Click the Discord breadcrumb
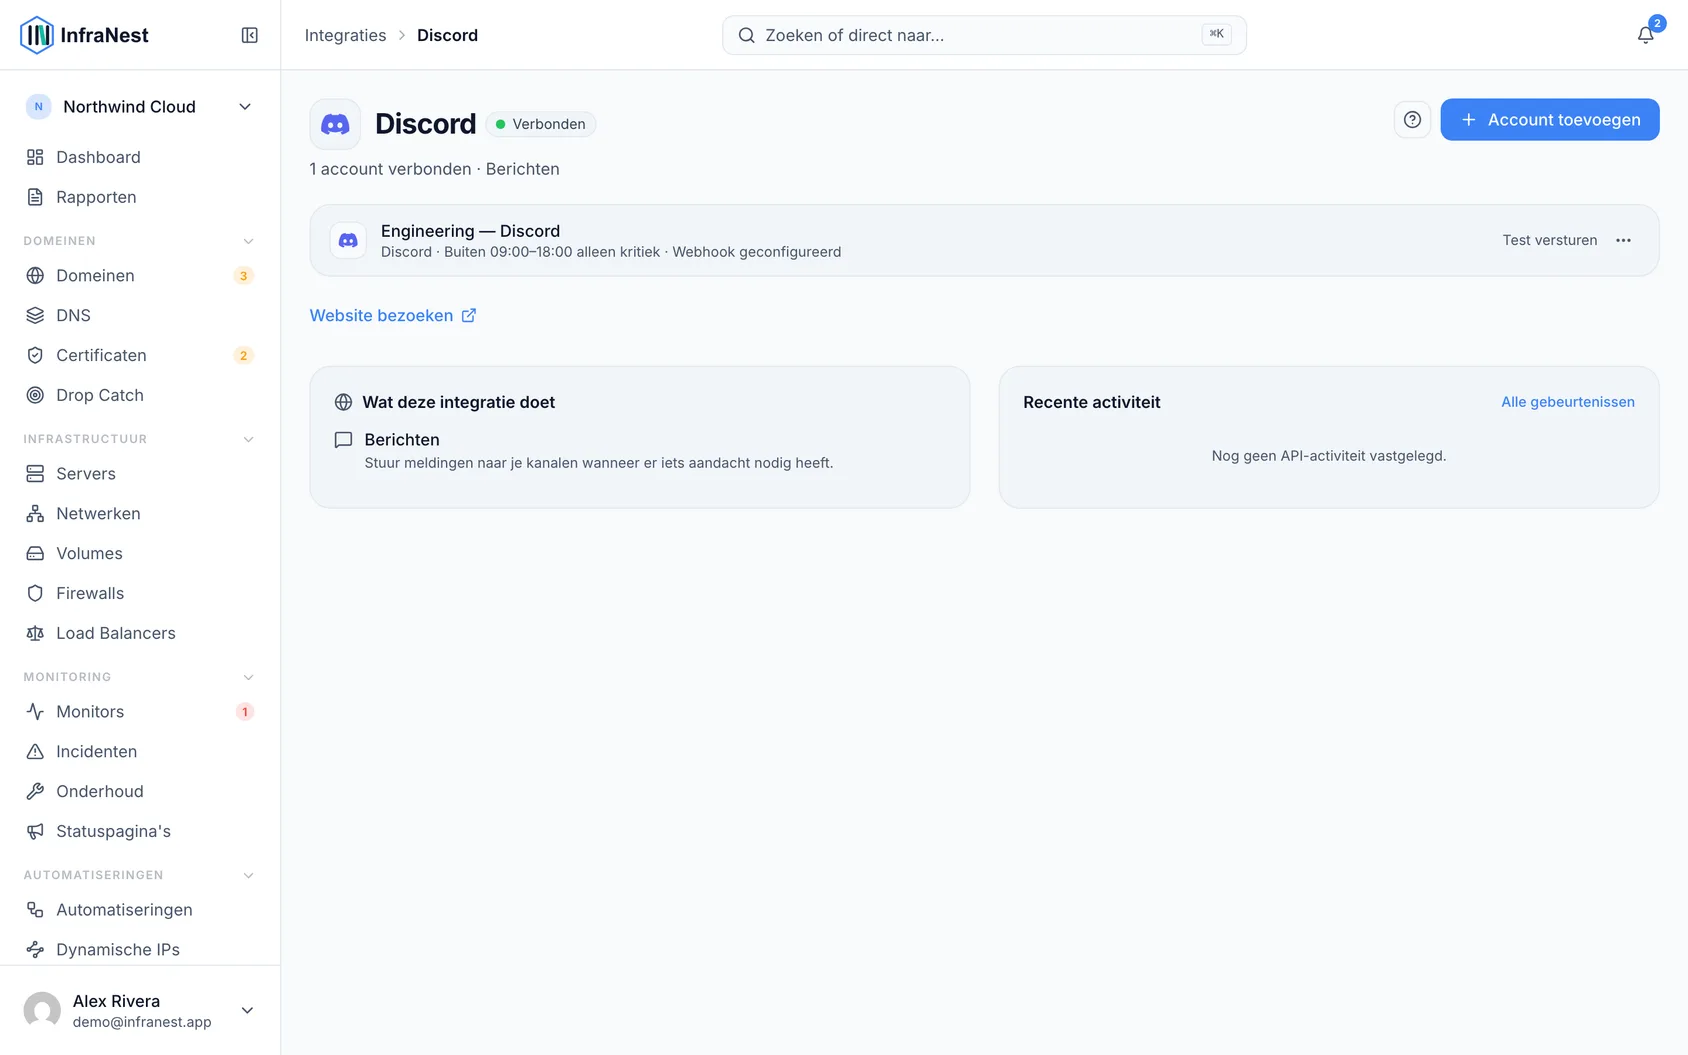Image resolution: width=1688 pixels, height=1055 pixels. click(447, 35)
